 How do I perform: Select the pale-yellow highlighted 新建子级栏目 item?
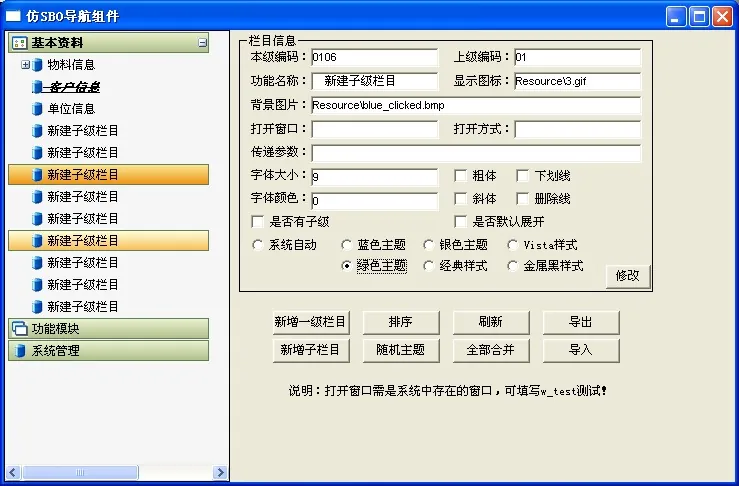click(108, 240)
